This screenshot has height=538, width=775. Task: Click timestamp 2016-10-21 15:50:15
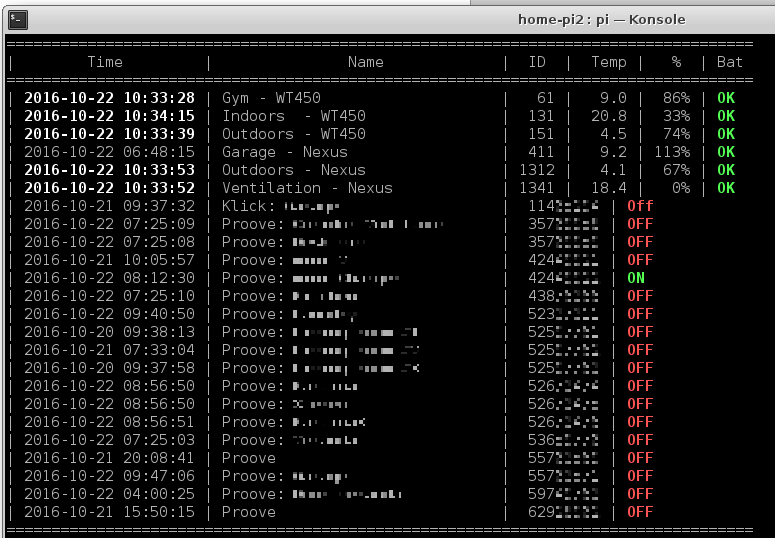(x=109, y=512)
